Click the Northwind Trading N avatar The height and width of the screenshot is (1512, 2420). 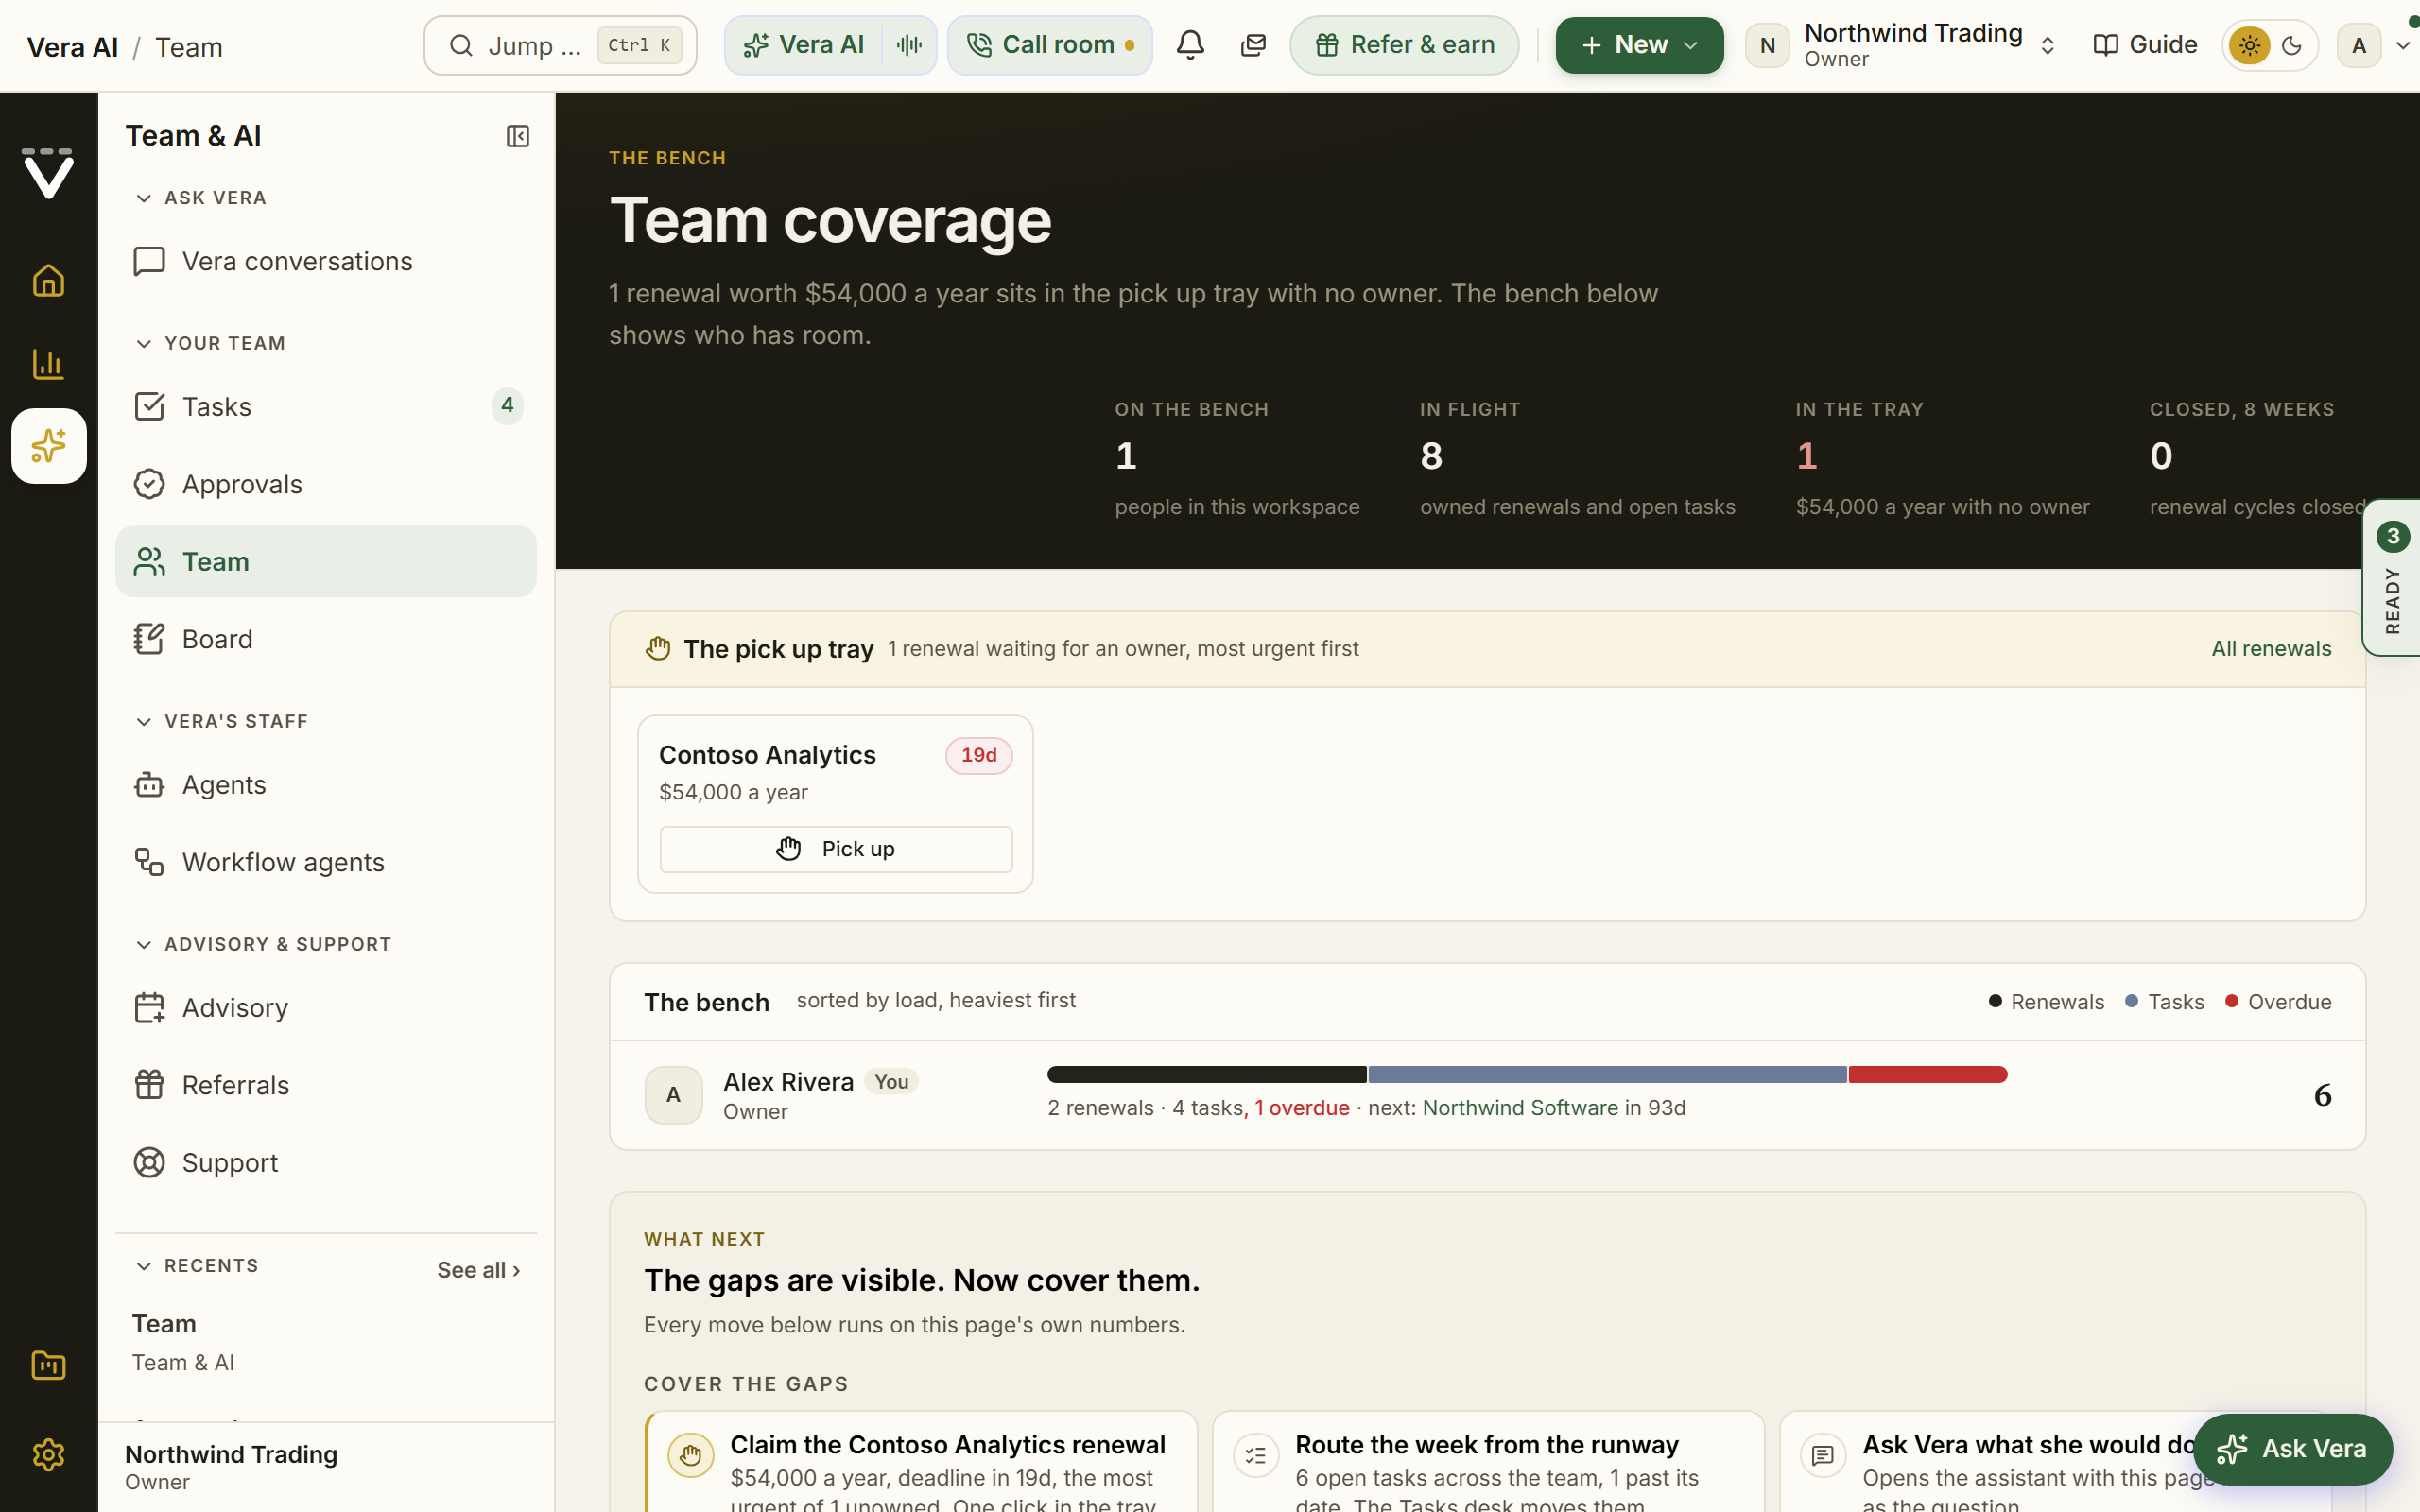(1767, 45)
